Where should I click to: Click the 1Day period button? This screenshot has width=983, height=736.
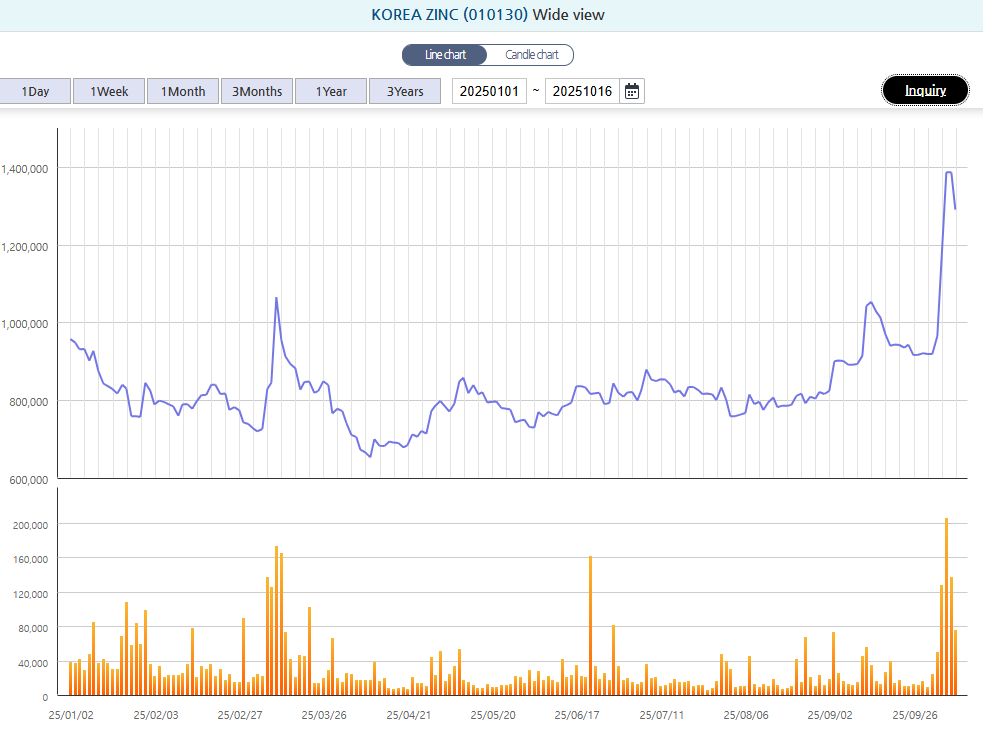[35, 90]
